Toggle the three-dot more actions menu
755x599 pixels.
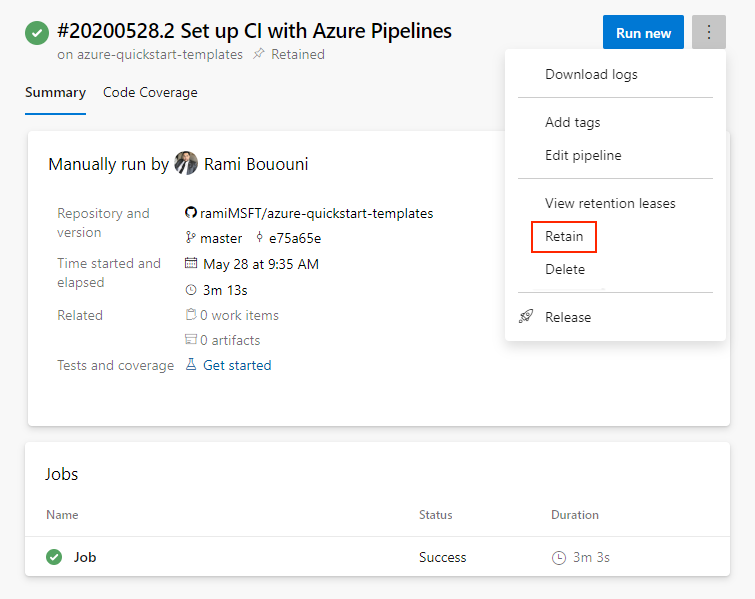click(x=709, y=33)
